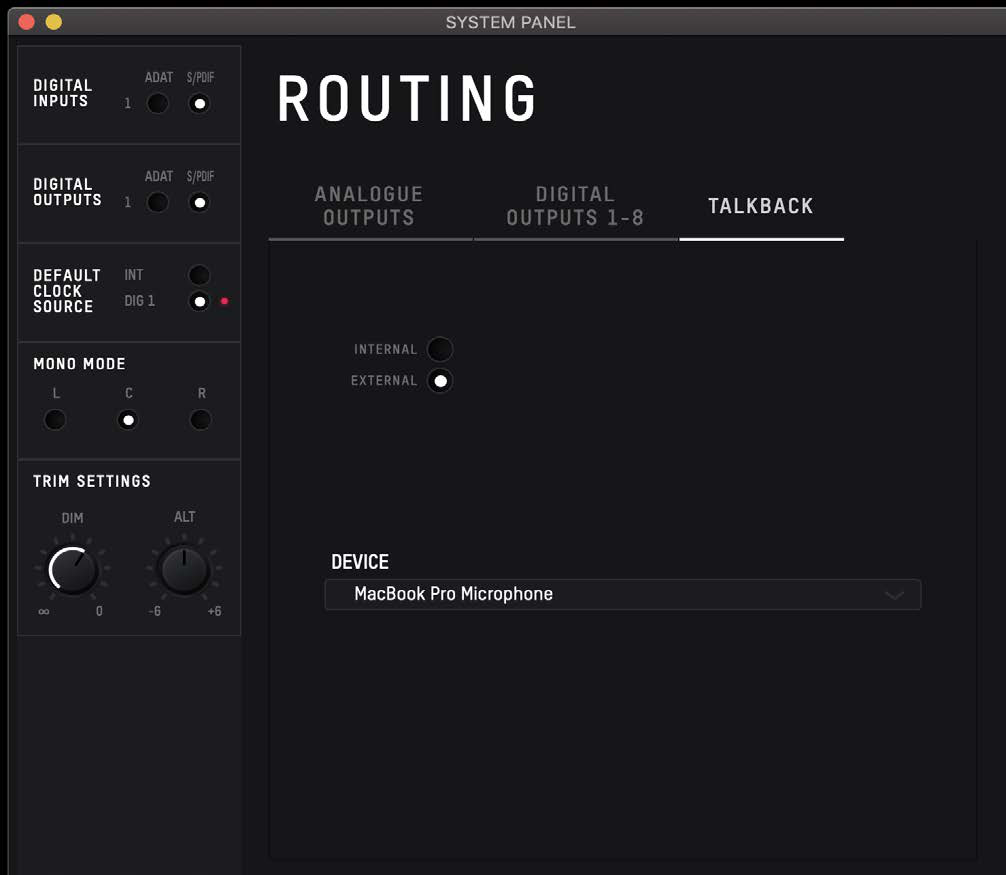Click the red clock status indicator dot
The image size is (1006, 875).
point(225,301)
